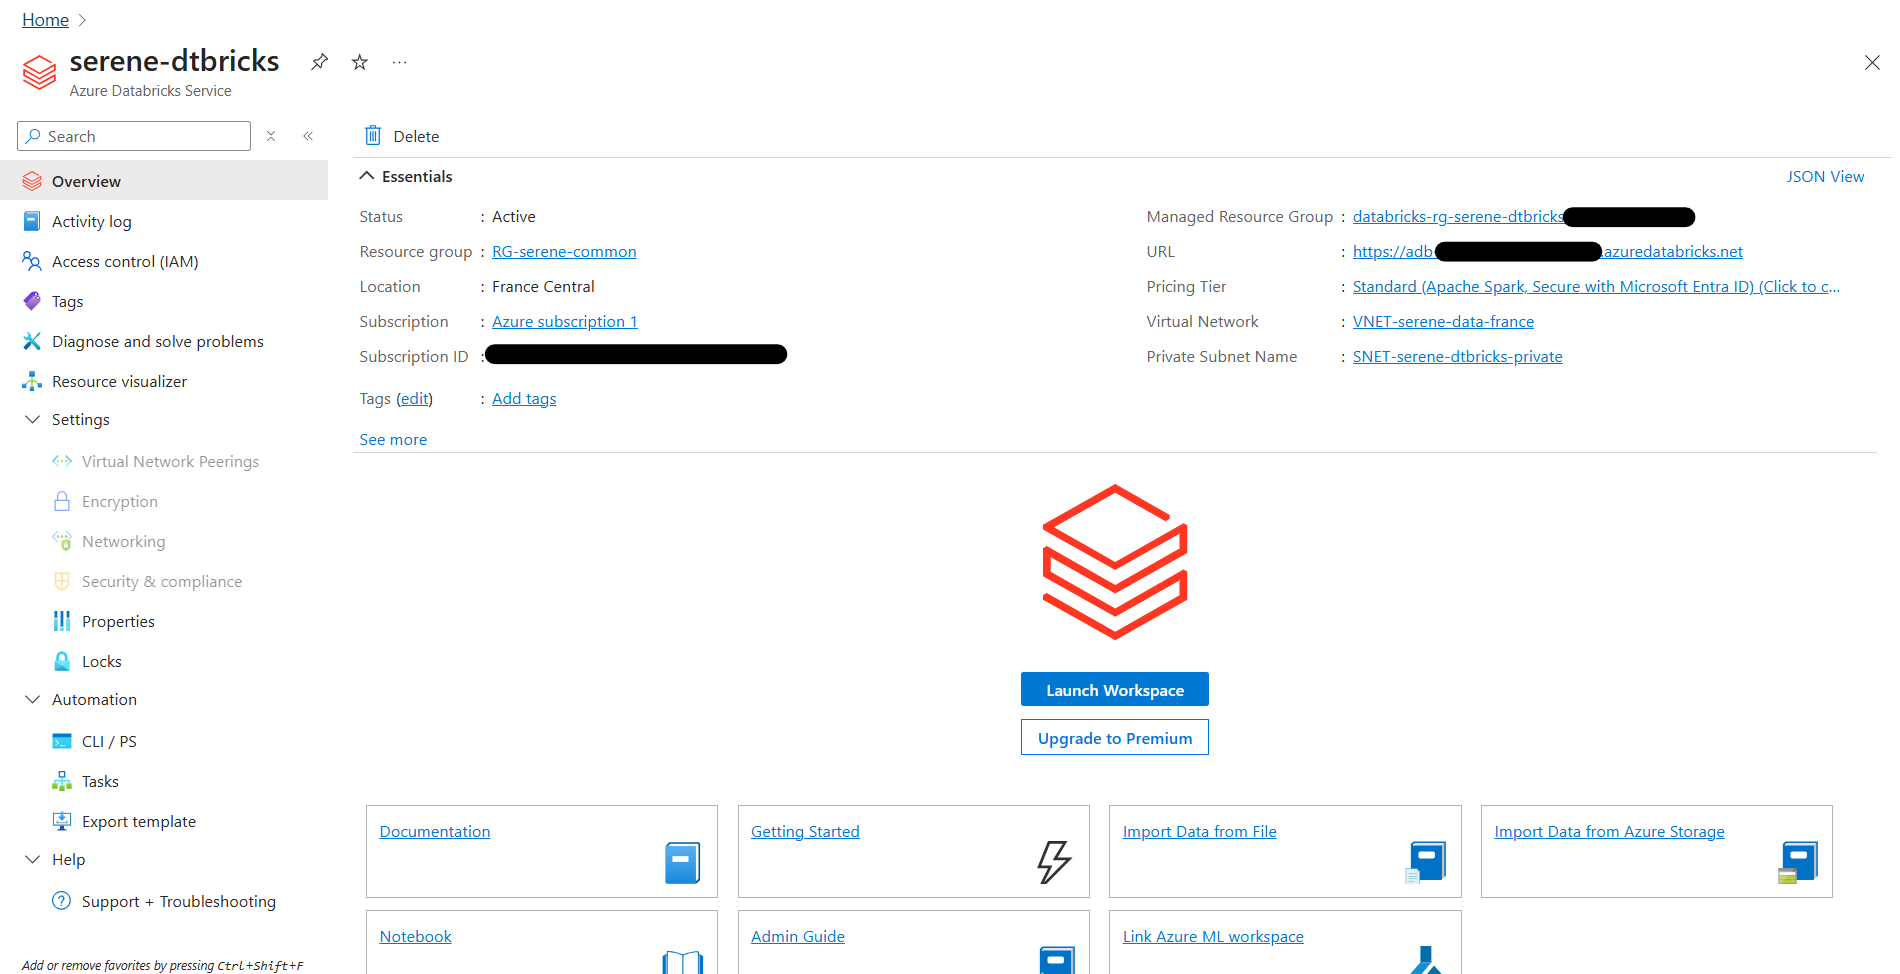Open Import Data from File link
This screenshot has width=1900, height=974.
pyautogui.click(x=1199, y=831)
